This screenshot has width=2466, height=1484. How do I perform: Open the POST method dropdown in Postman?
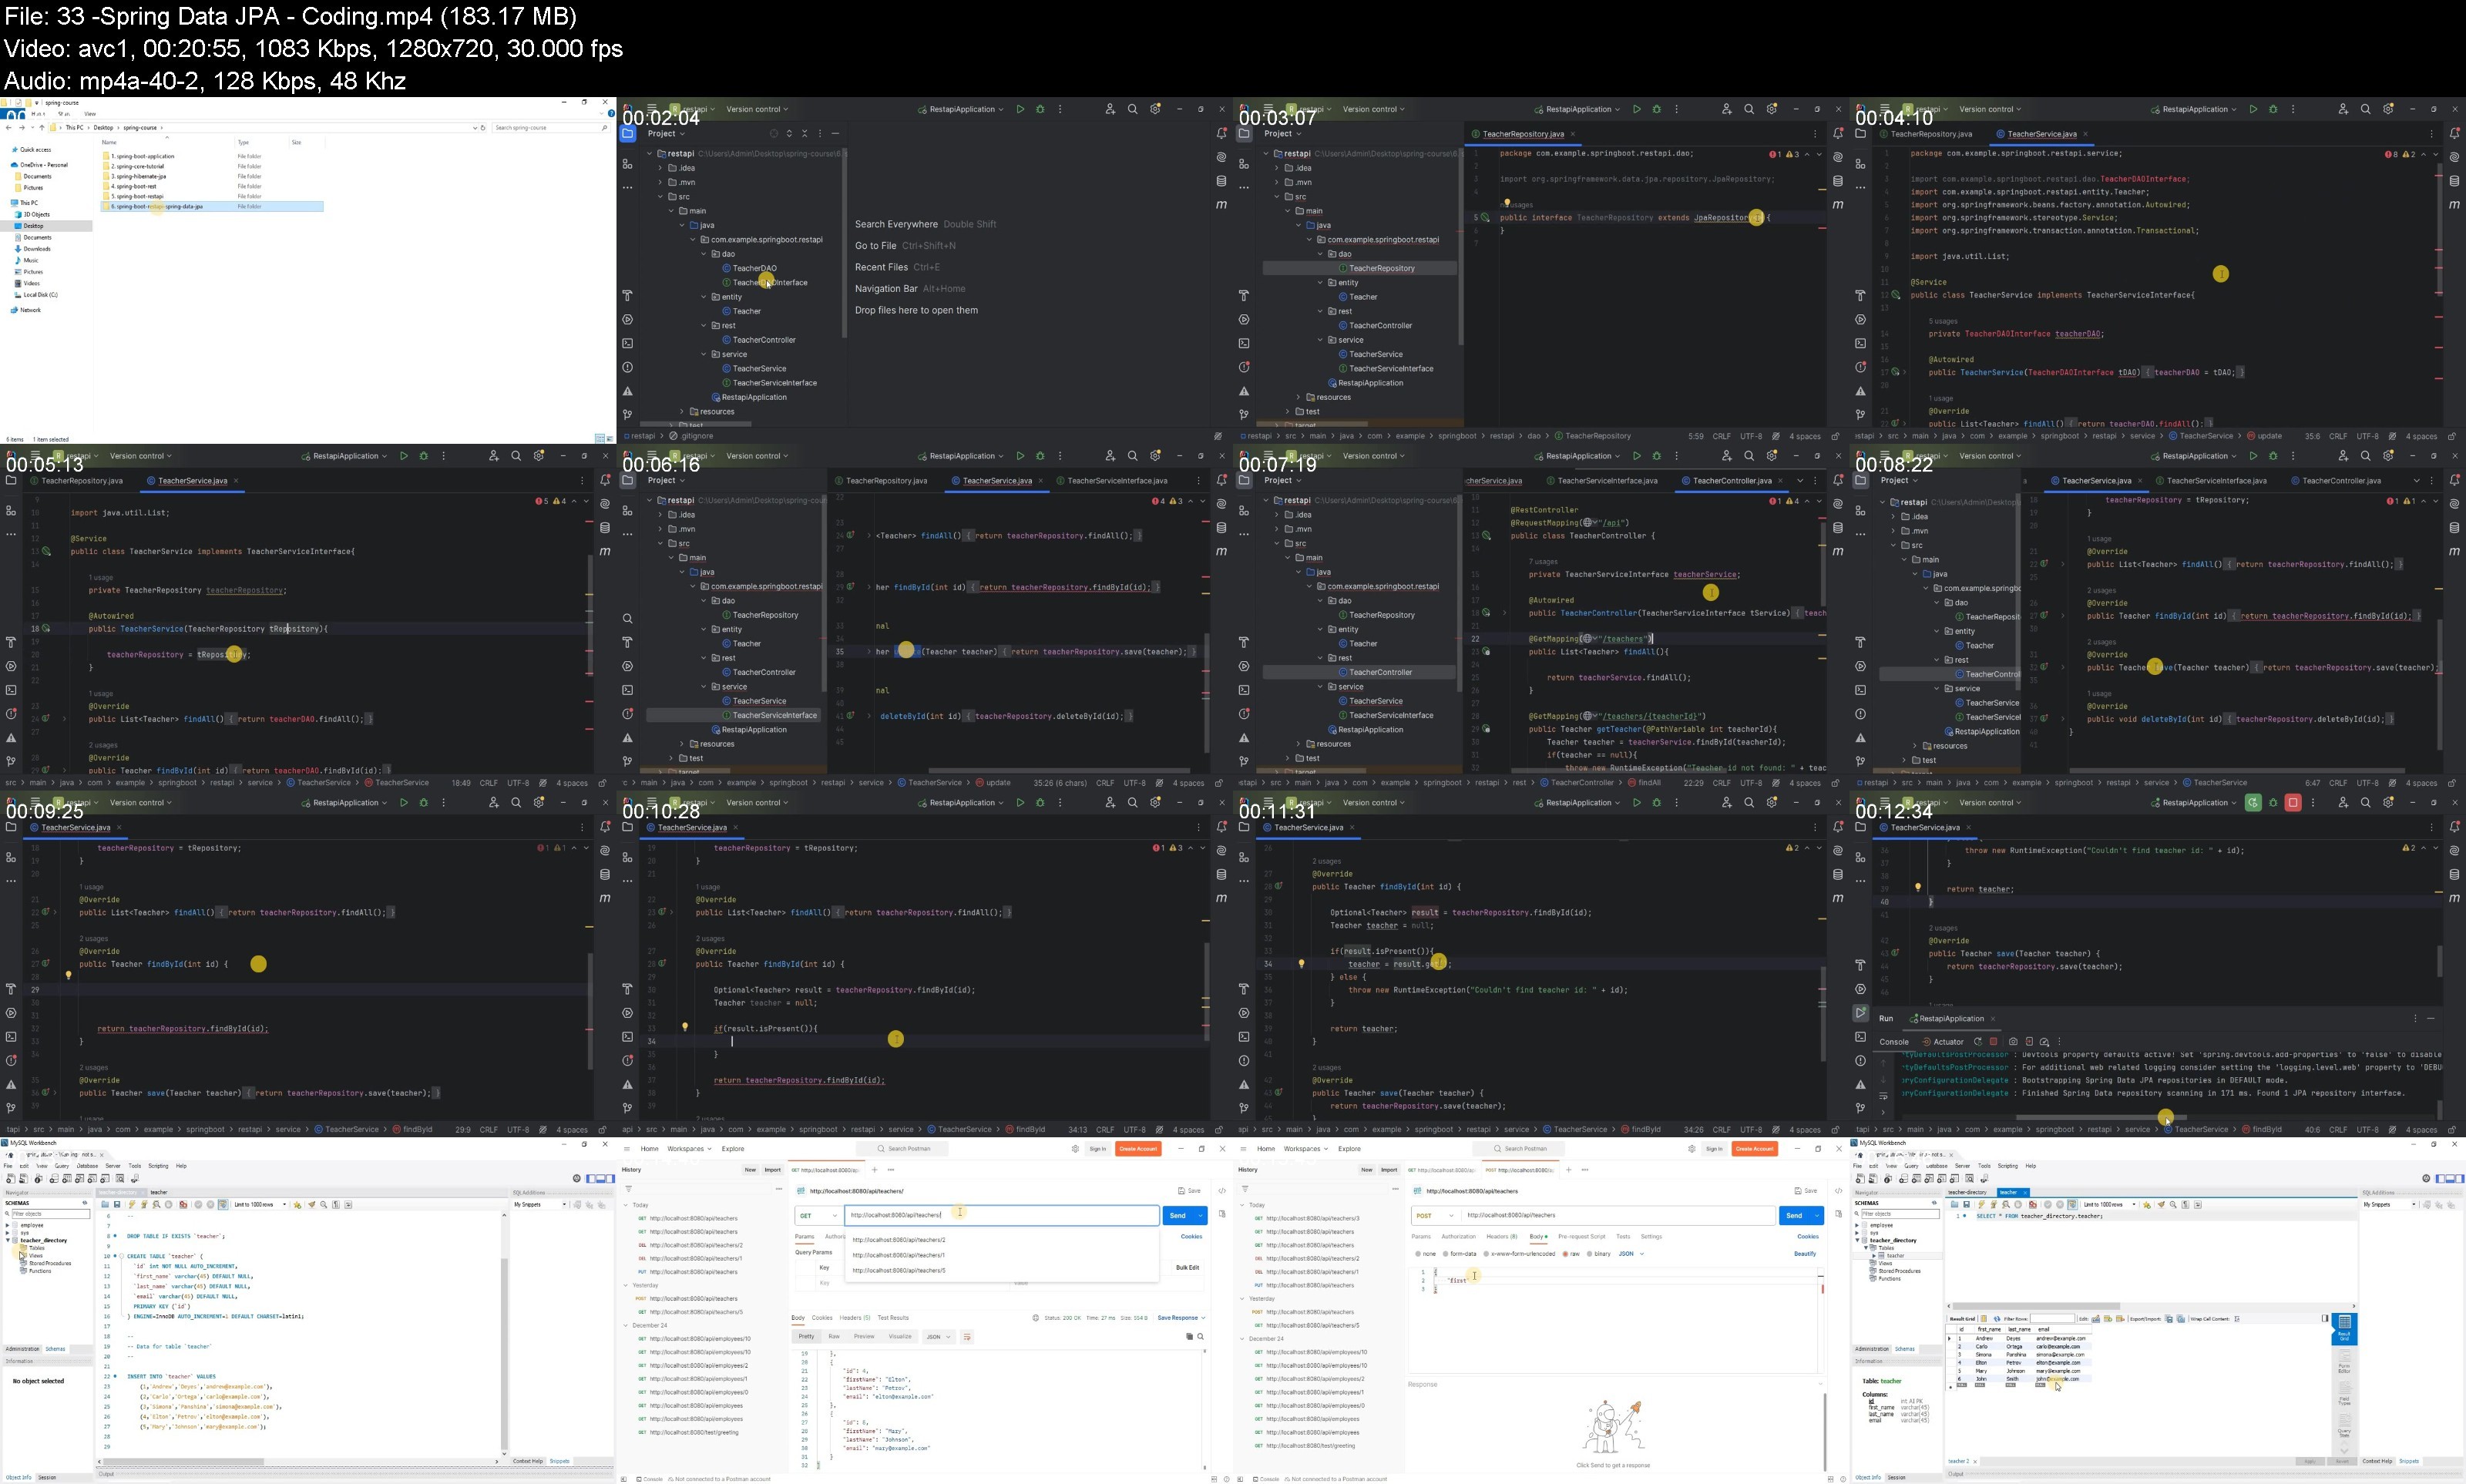(1432, 1216)
